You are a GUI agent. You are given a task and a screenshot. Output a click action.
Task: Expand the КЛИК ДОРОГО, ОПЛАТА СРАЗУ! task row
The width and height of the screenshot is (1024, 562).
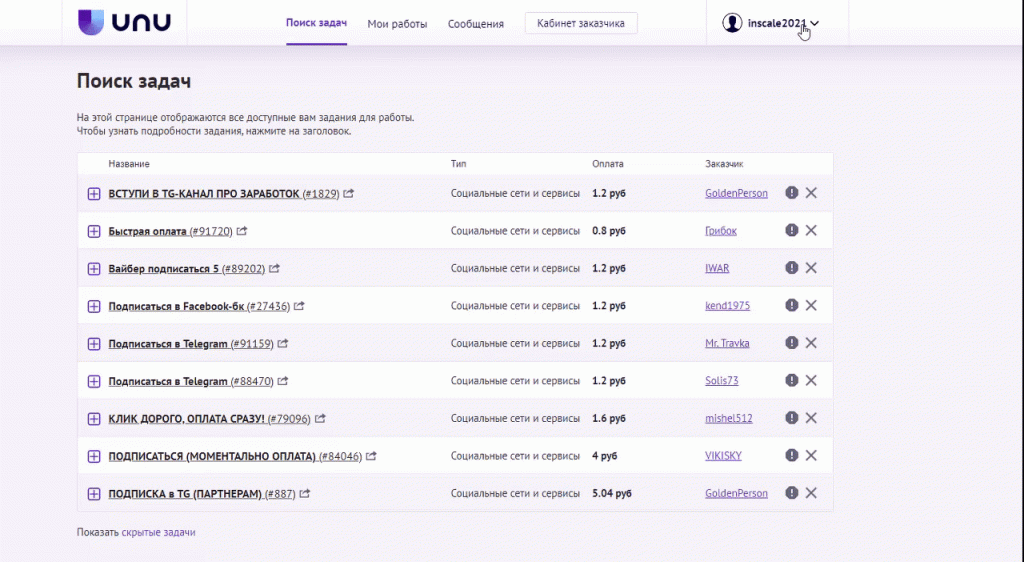(x=94, y=419)
